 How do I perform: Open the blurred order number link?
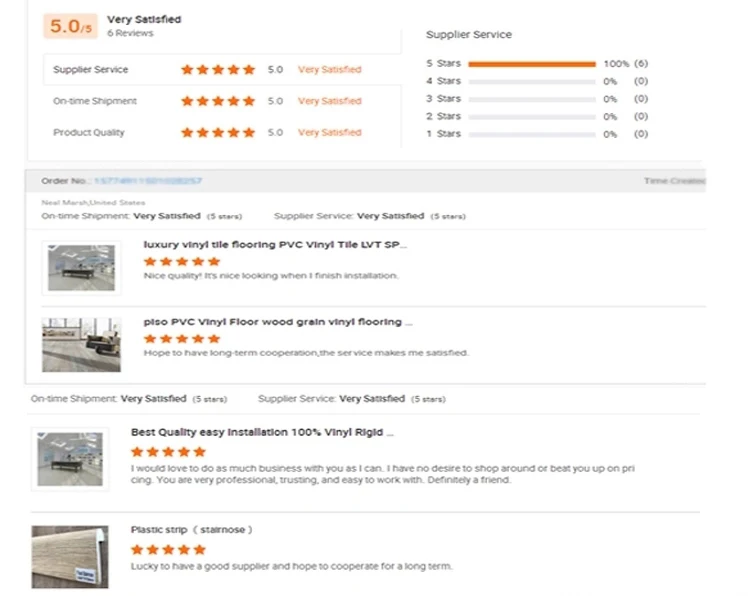point(148,181)
